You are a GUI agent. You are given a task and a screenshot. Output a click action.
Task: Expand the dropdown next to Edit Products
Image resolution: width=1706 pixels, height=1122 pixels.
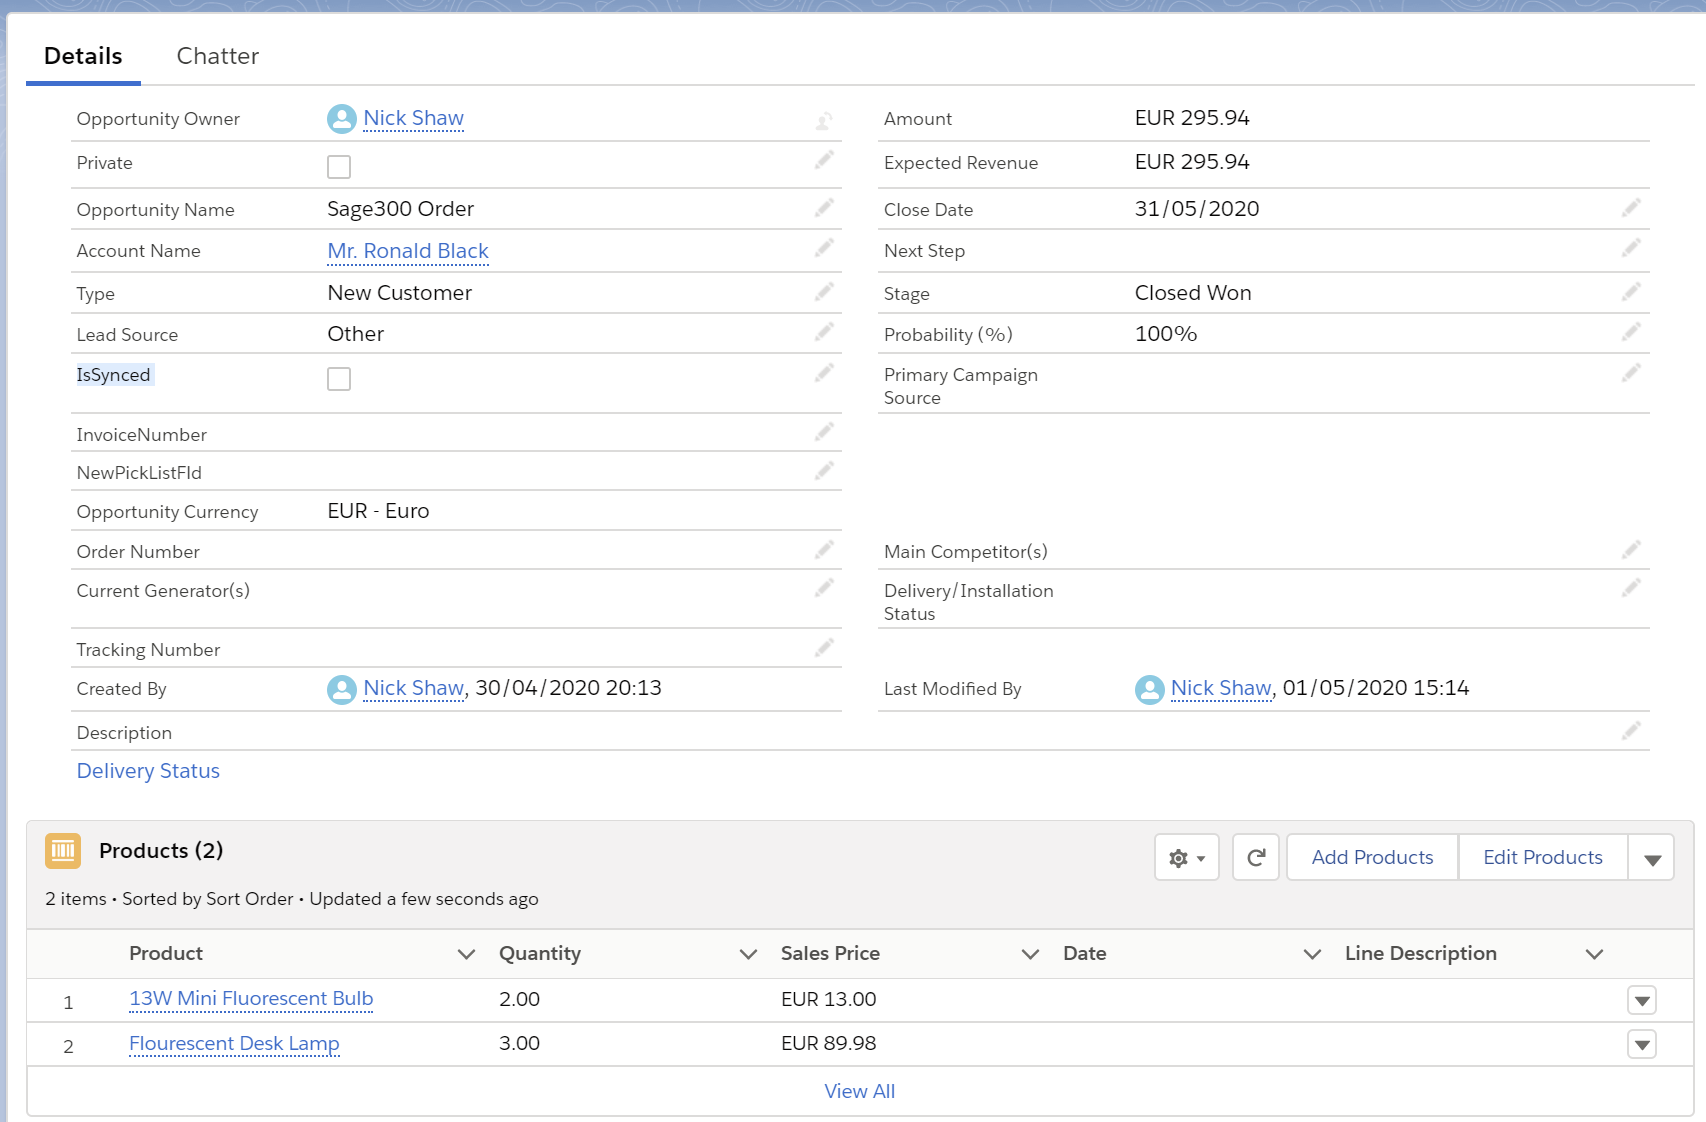tap(1652, 859)
